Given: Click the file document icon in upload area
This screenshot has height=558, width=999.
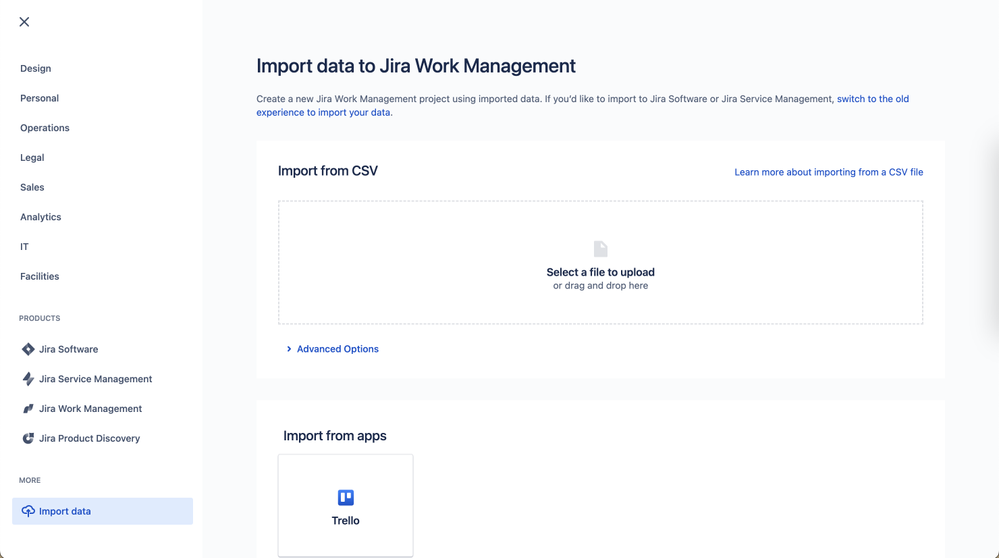Looking at the screenshot, I should pyautogui.click(x=600, y=248).
